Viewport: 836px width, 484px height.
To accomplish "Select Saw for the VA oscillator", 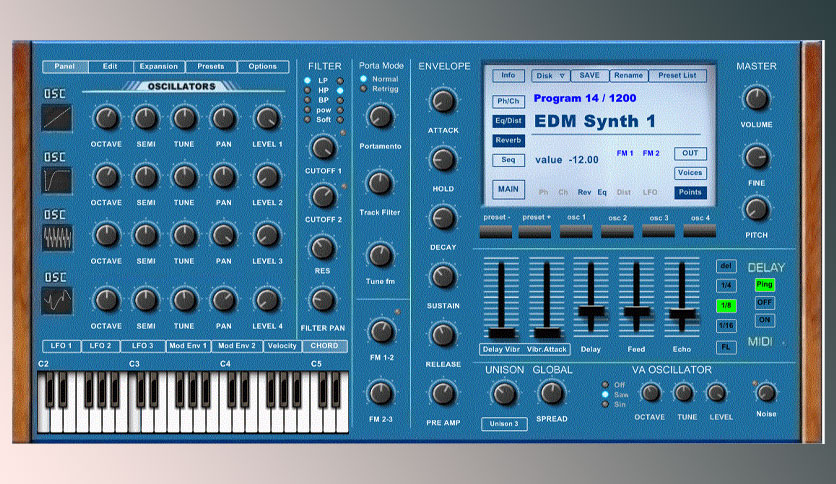I will coord(605,394).
